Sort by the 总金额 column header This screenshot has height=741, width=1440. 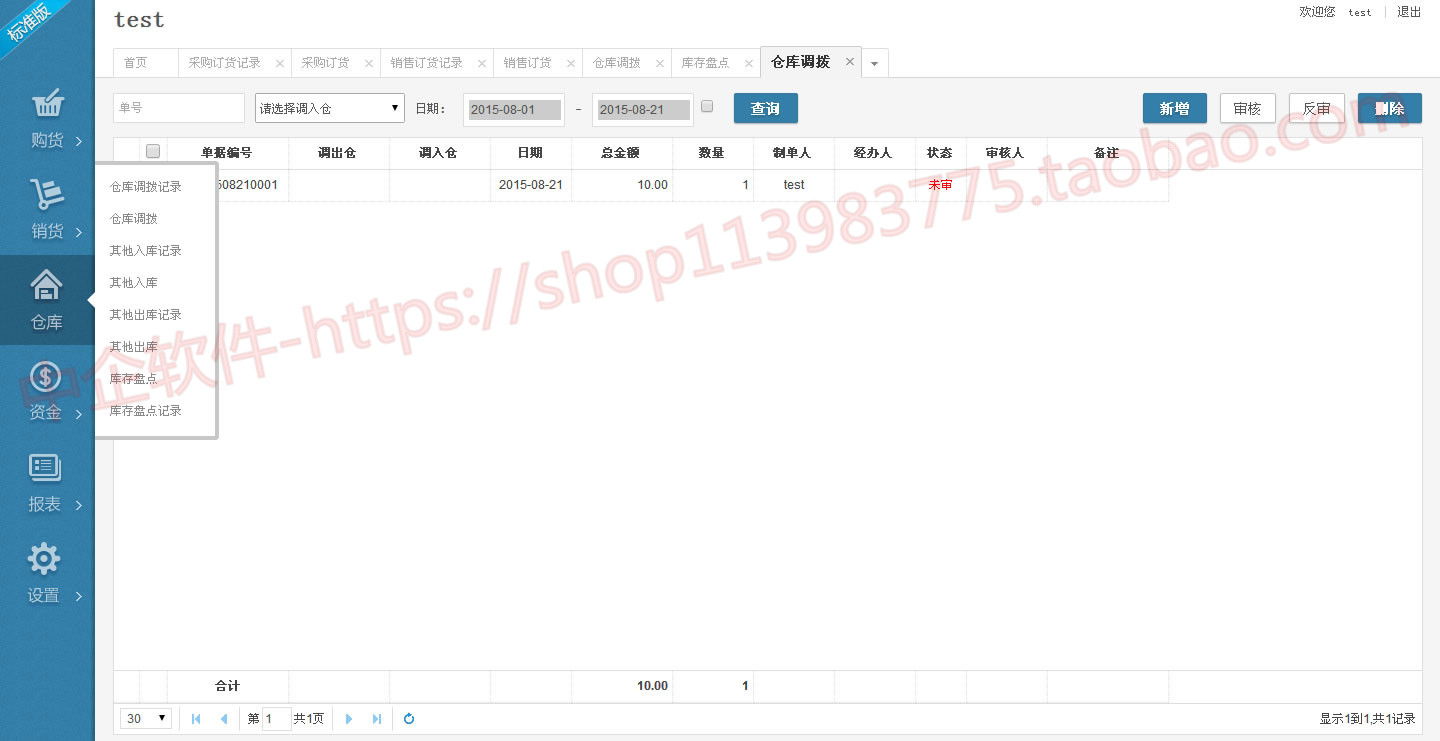pos(621,153)
